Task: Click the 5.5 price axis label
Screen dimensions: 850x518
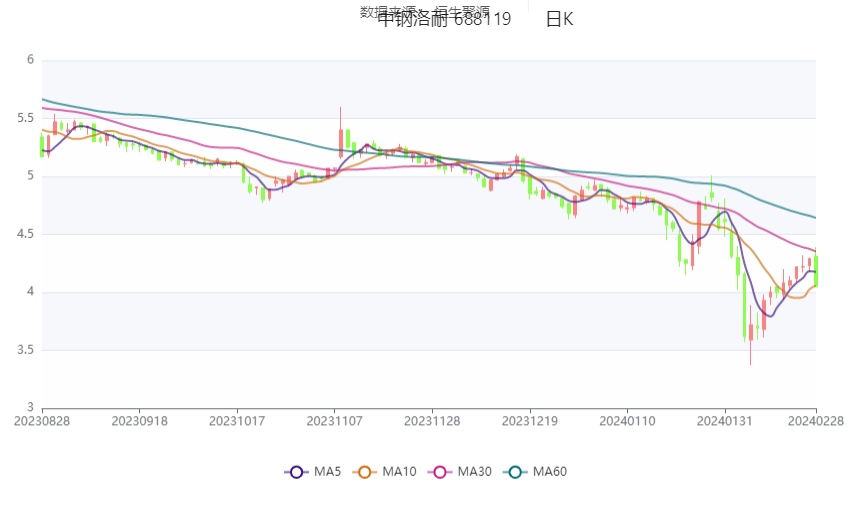Action: pos(25,118)
